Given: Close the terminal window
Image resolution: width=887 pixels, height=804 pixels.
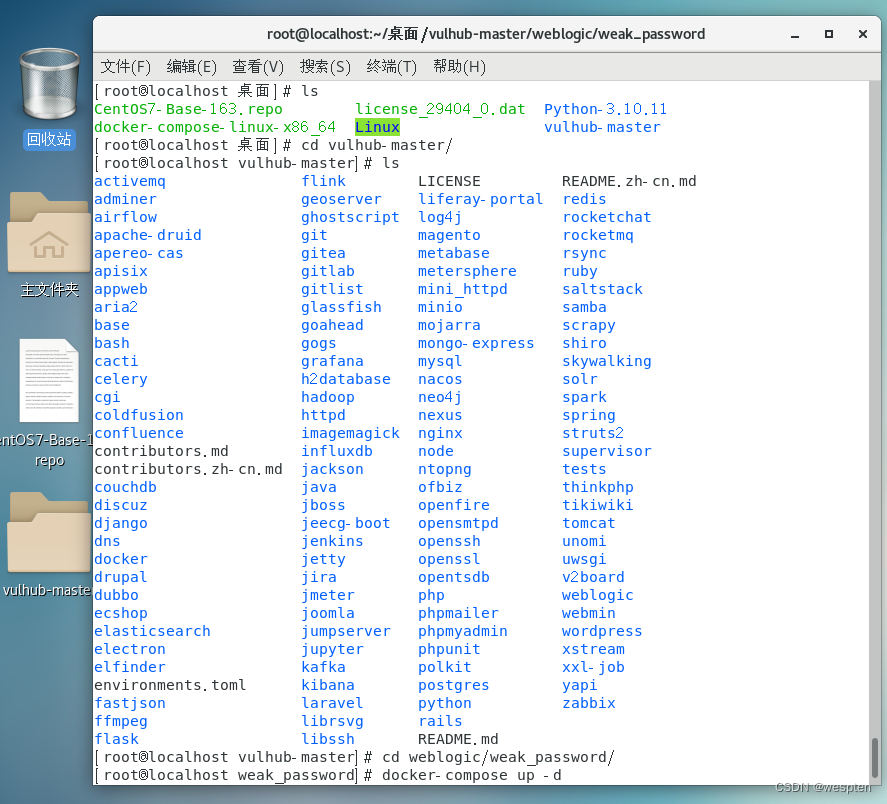Looking at the screenshot, I should coord(863,35).
